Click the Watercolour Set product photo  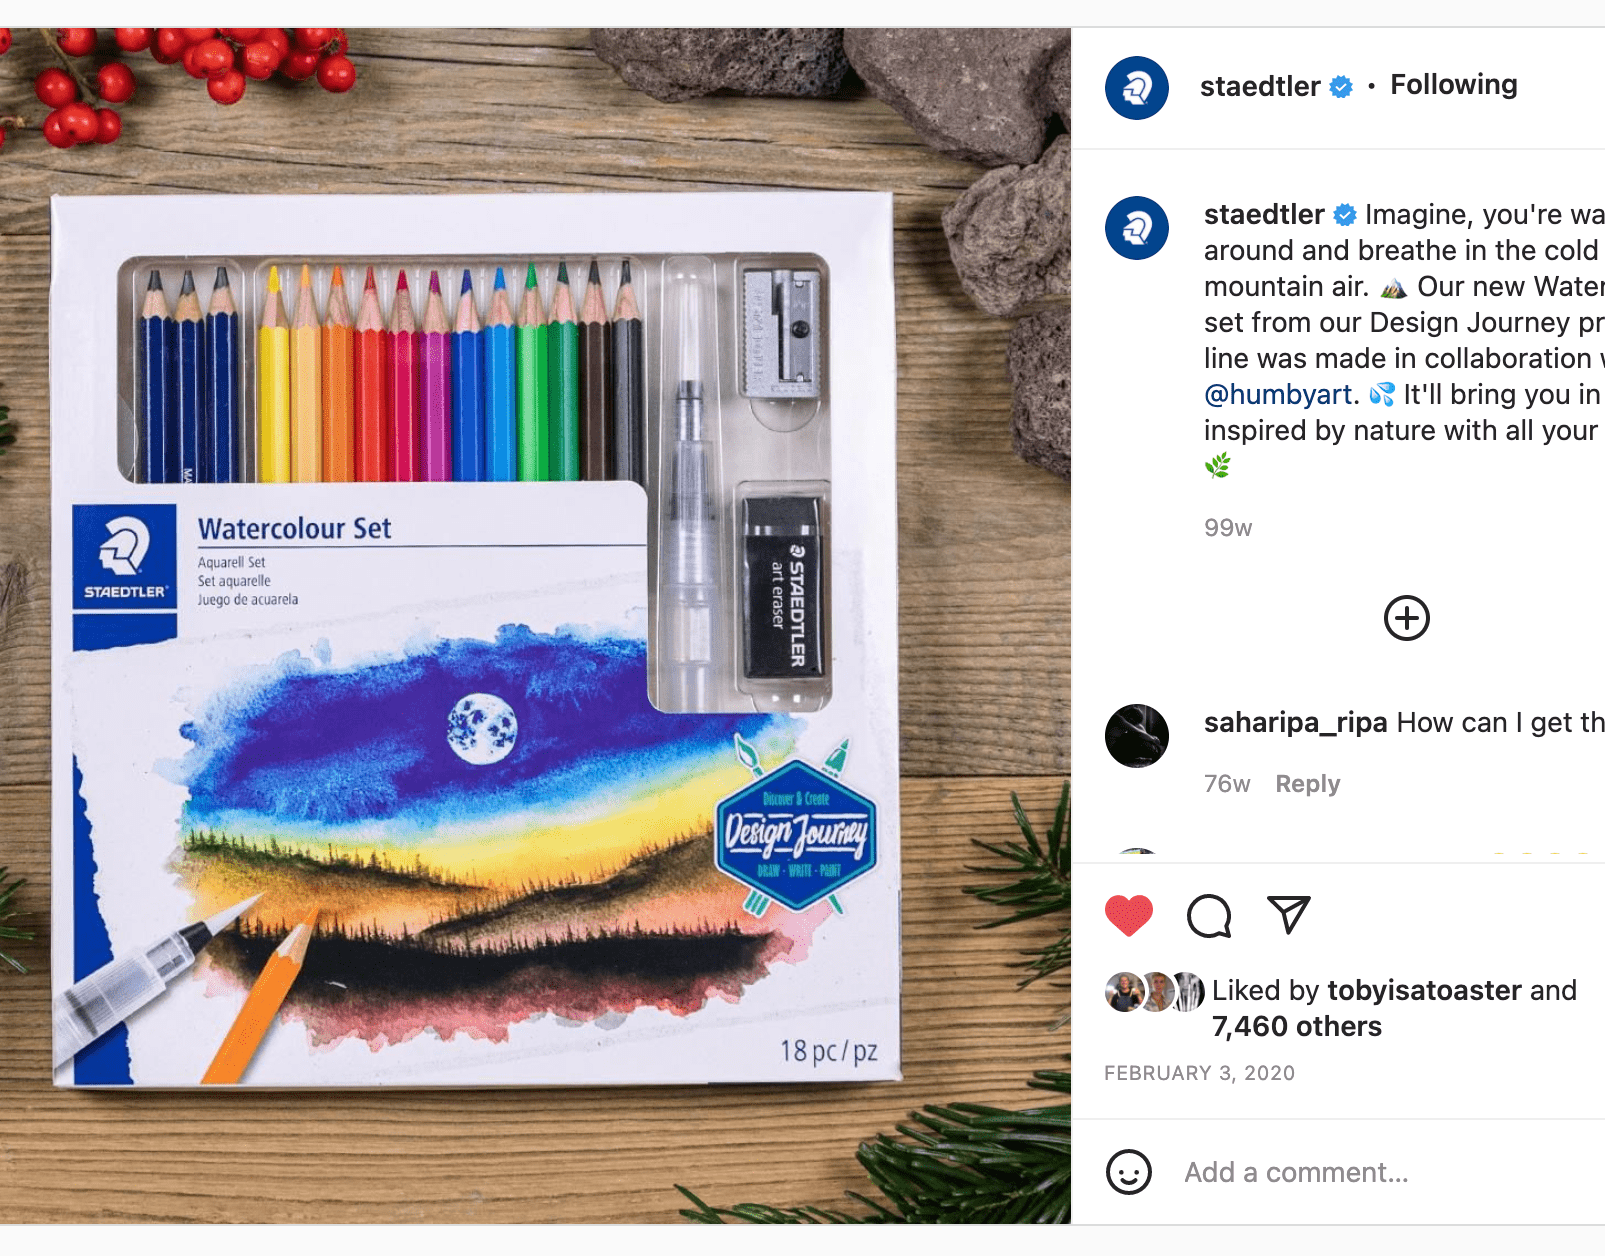535,626
